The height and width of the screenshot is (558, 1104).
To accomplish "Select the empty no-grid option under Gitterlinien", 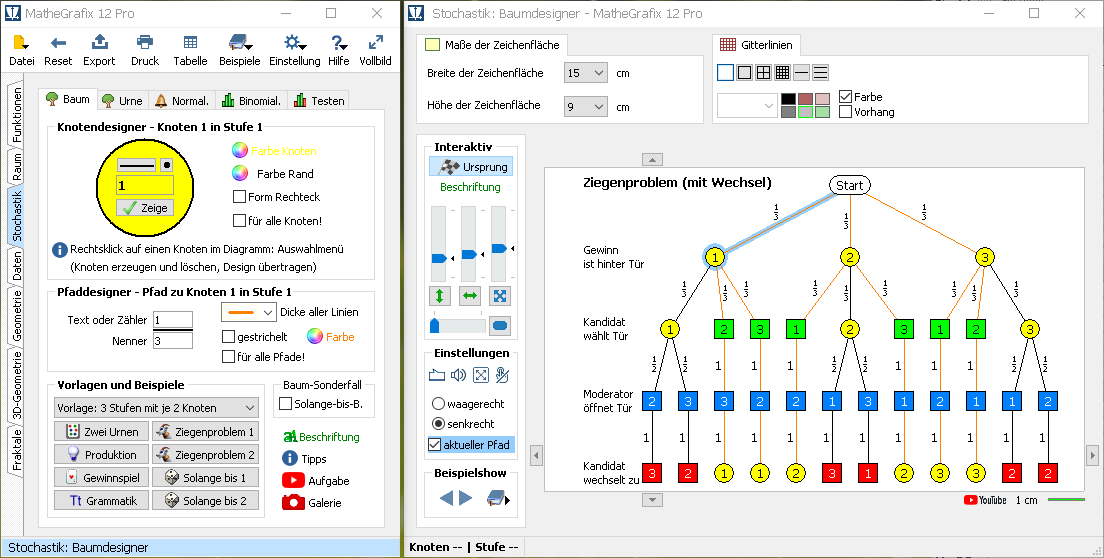I will pos(725,72).
